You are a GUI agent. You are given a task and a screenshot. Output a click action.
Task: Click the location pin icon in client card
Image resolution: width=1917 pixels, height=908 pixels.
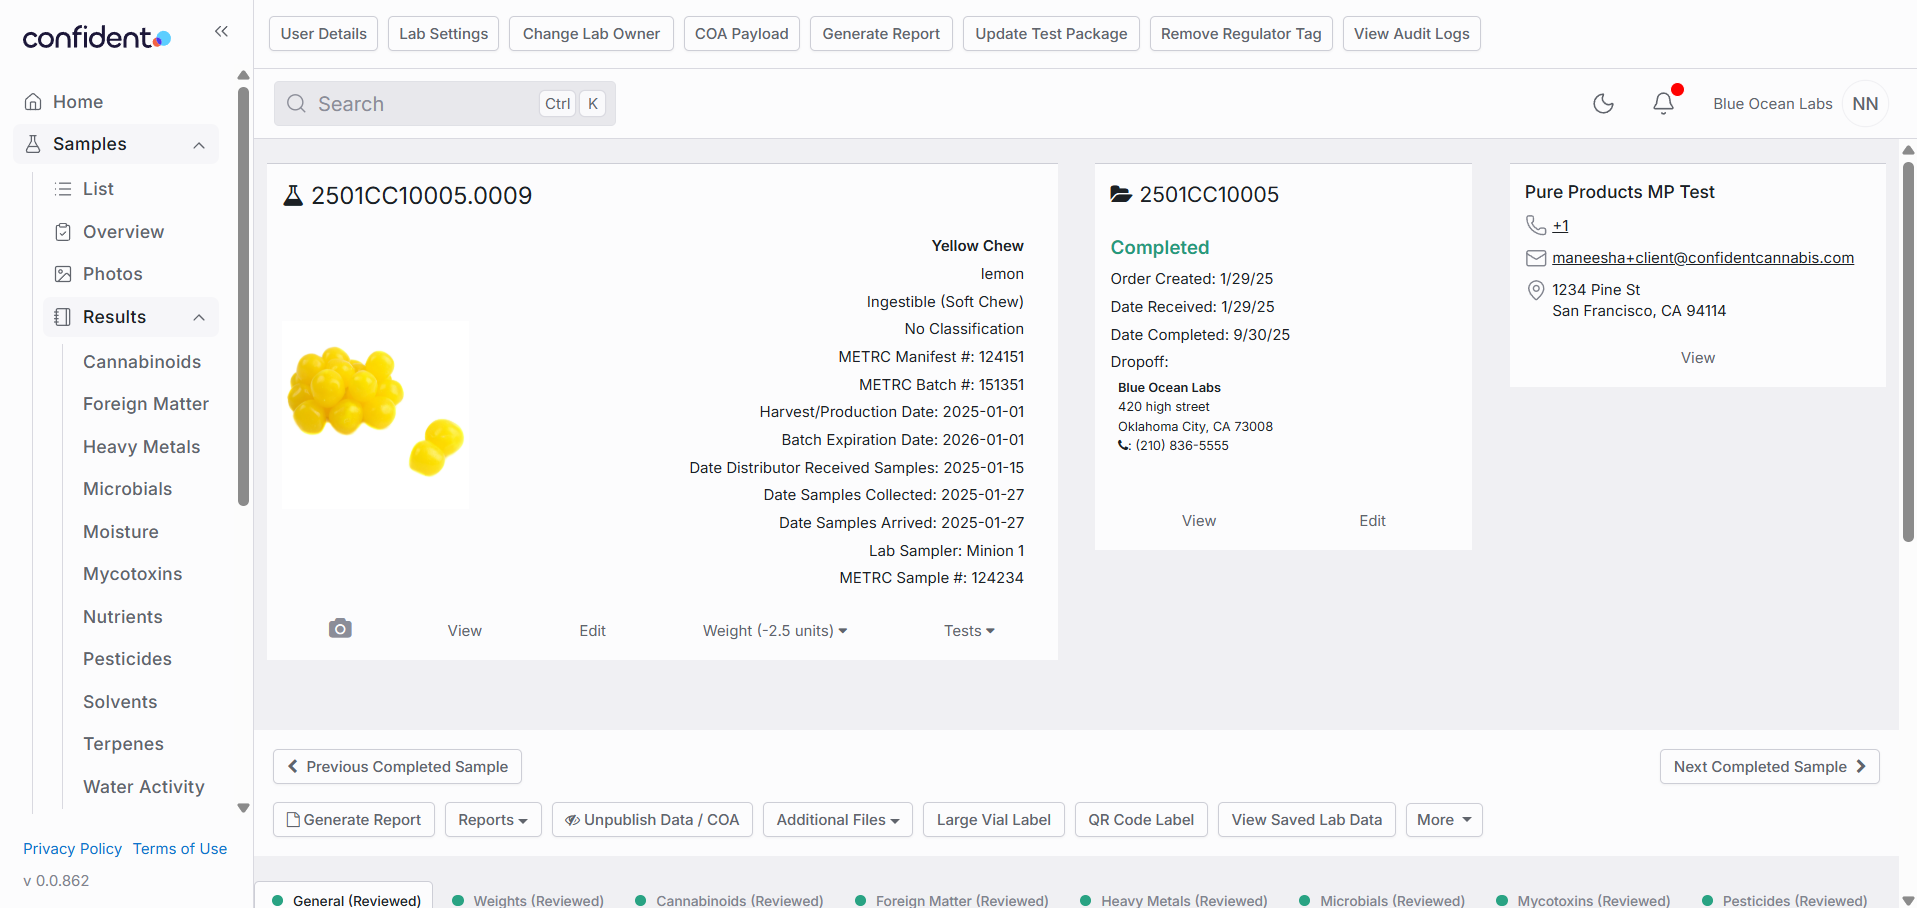1536,290
